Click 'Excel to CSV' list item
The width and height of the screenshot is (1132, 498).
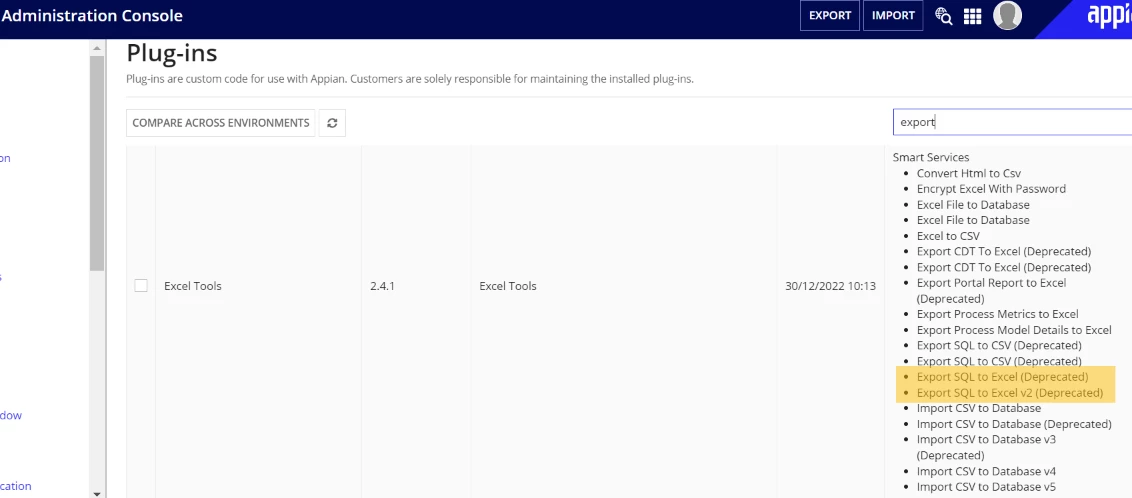948,236
